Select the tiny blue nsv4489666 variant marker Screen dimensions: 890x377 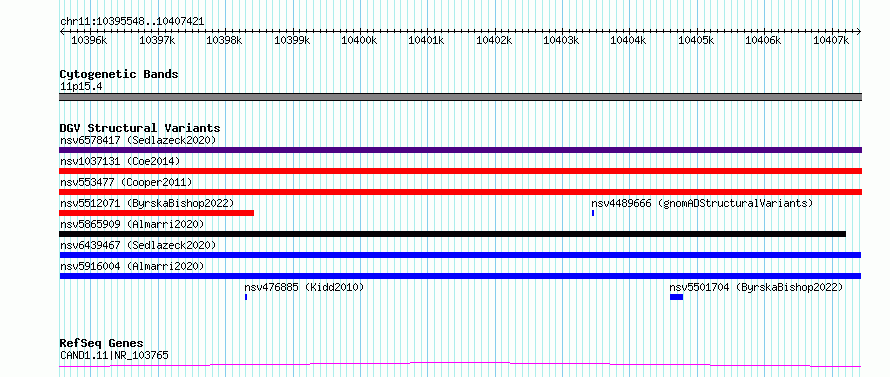coord(593,213)
